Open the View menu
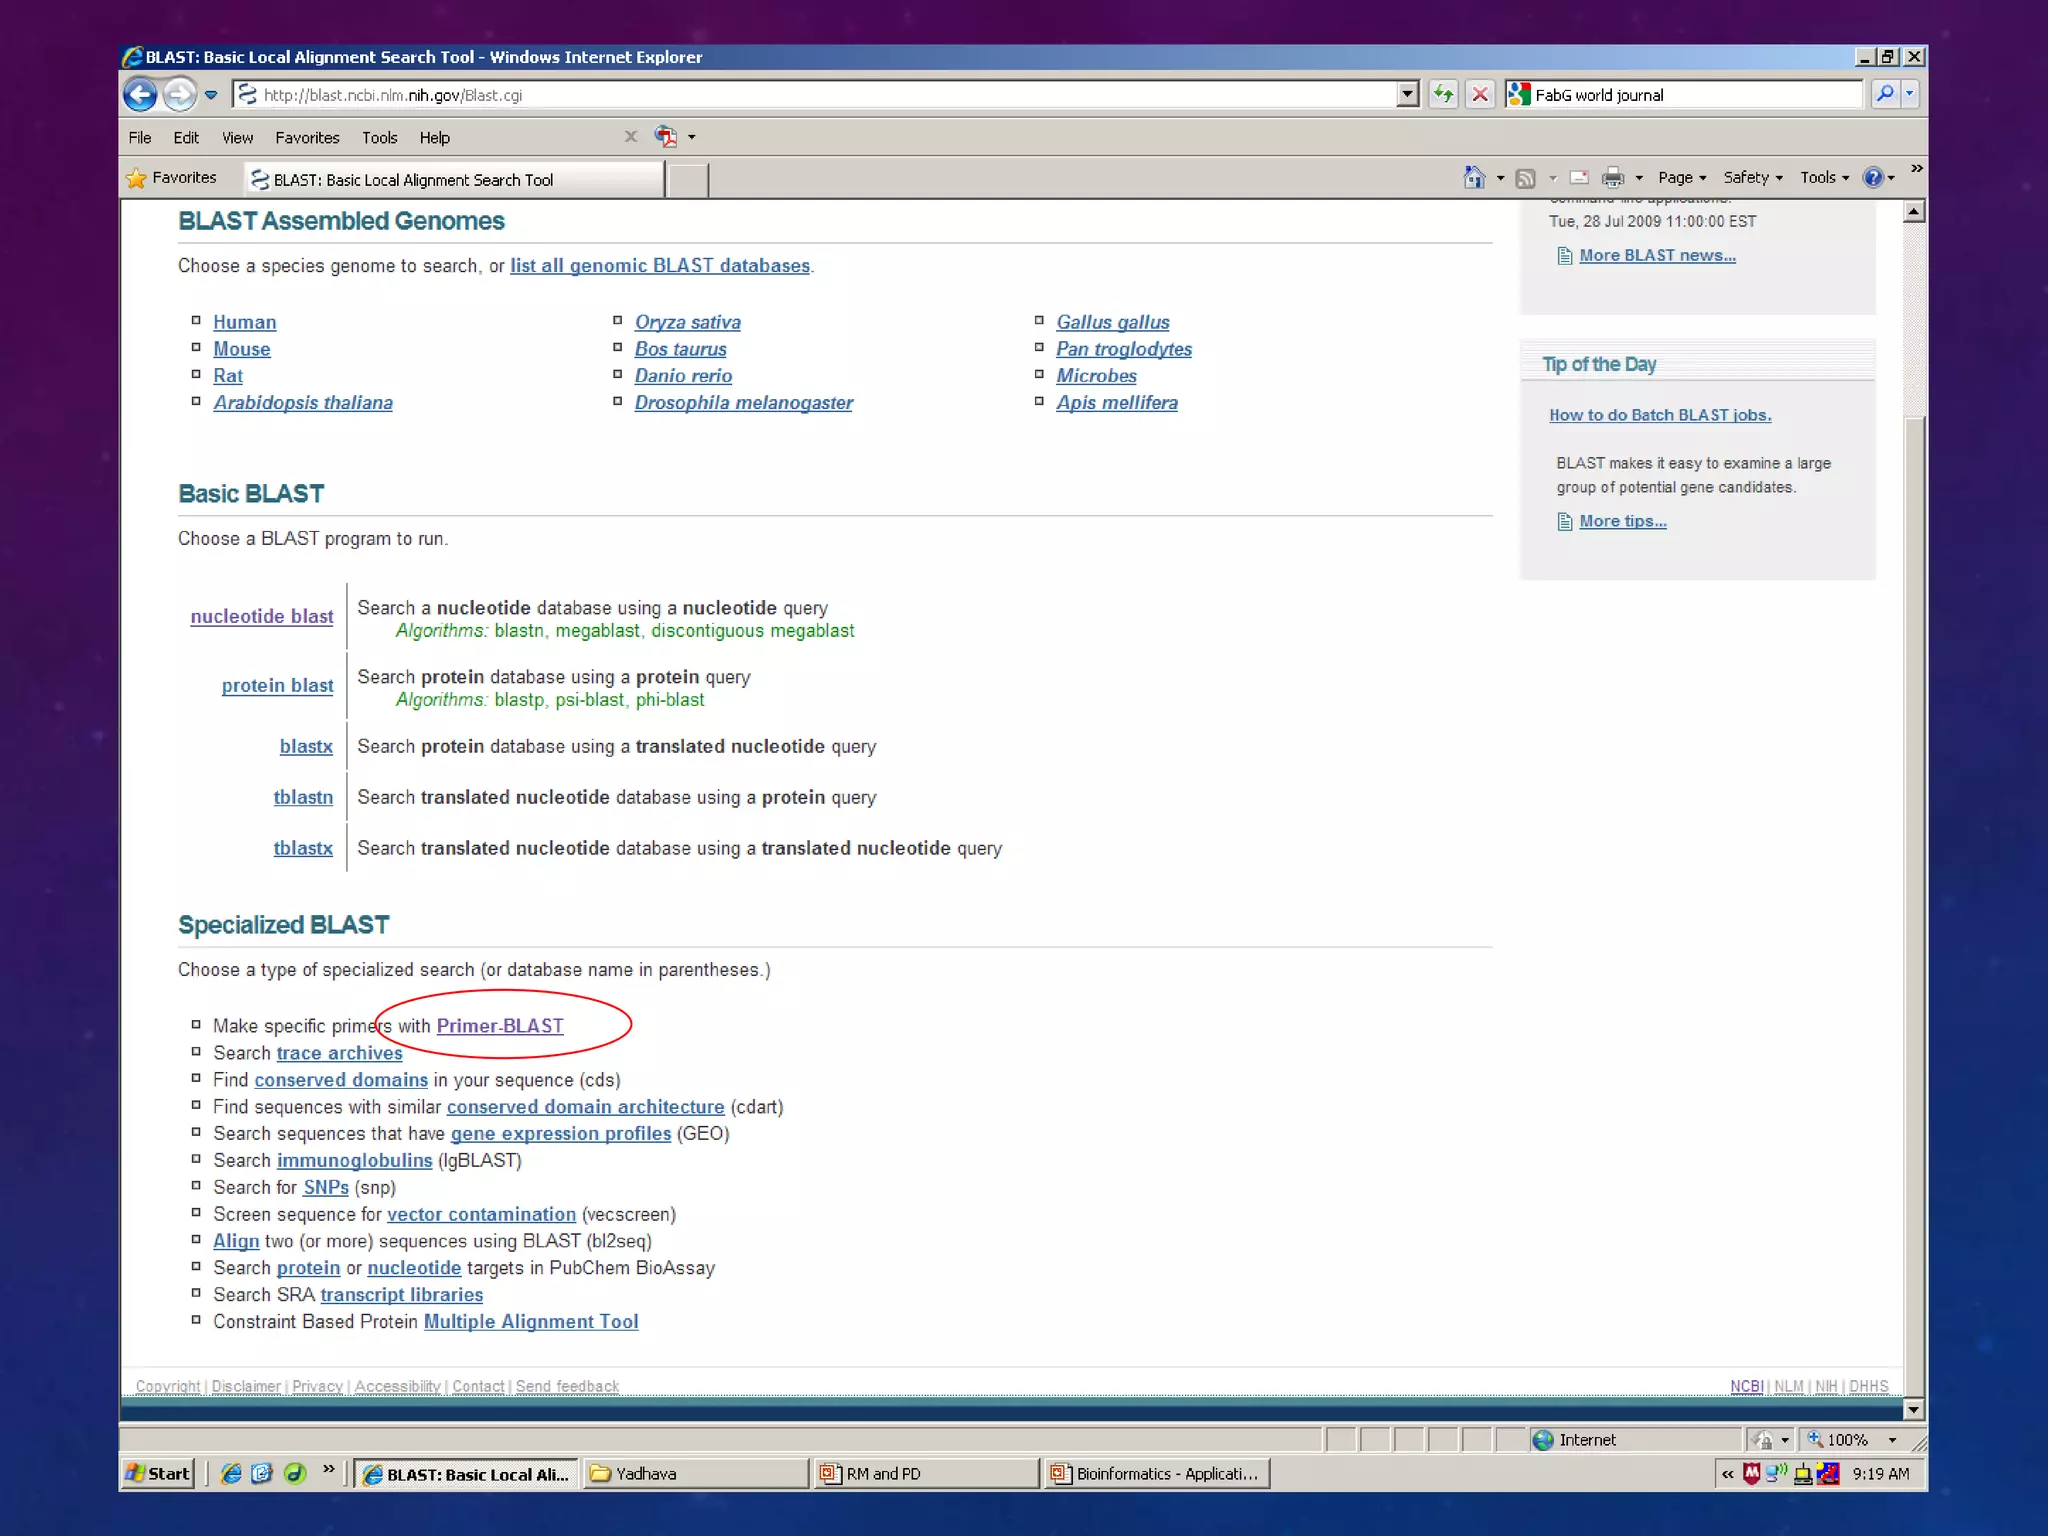This screenshot has height=1536, width=2048. tap(237, 138)
